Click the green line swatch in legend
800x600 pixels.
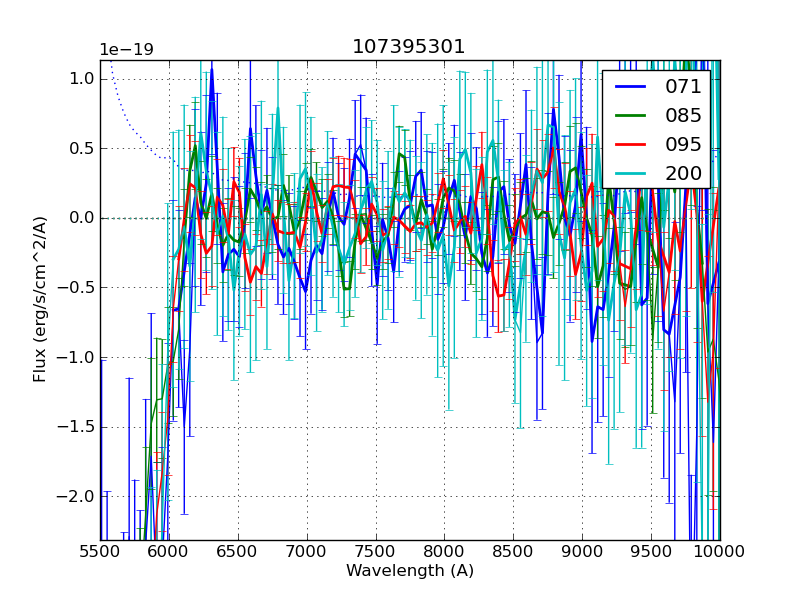coord(630,115)
